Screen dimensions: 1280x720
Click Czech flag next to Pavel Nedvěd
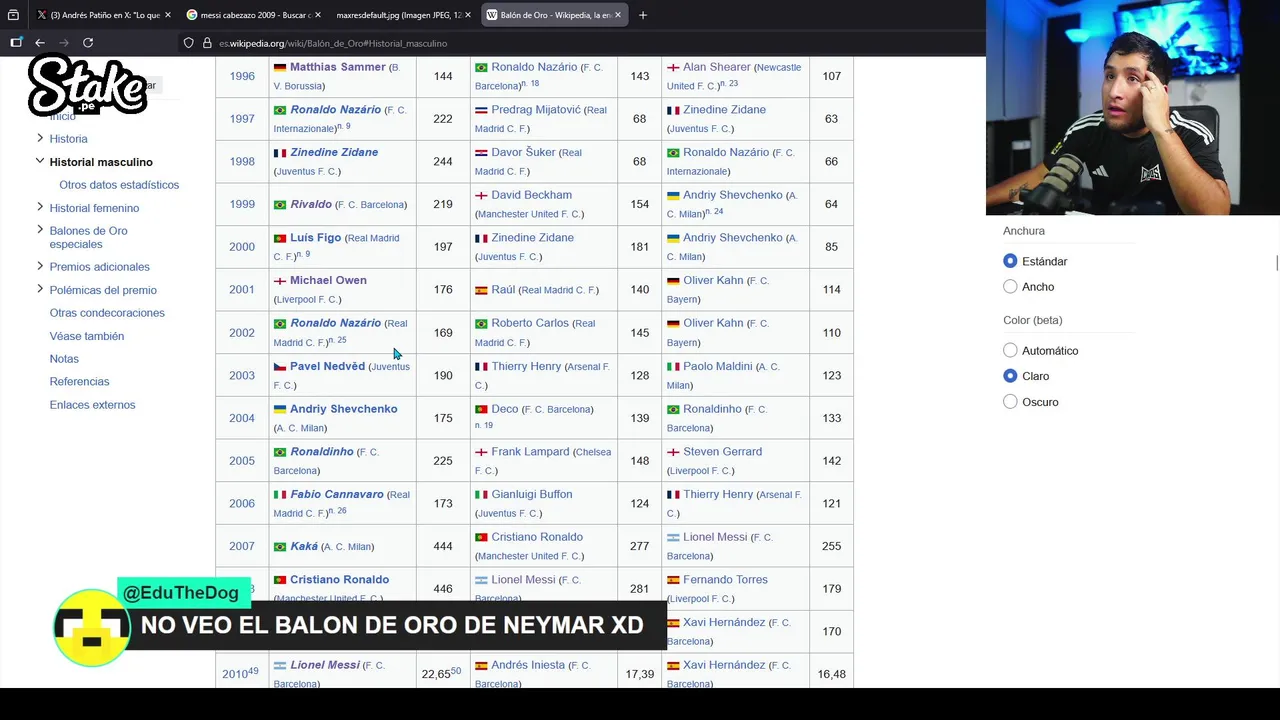[280, 367]
